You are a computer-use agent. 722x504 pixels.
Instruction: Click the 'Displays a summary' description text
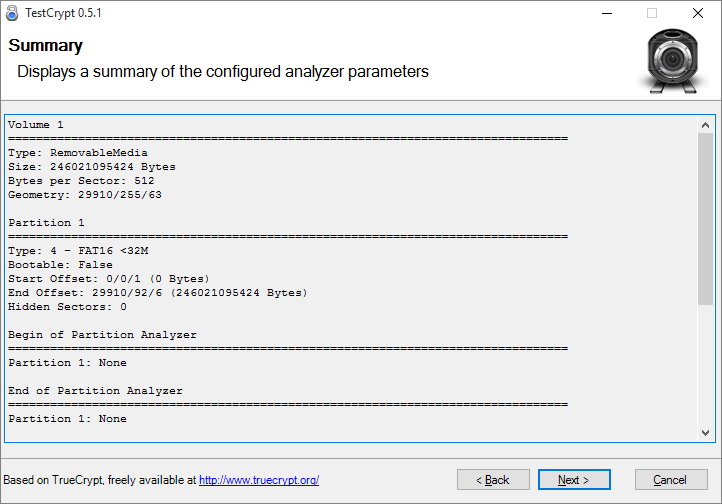(223, 72)
